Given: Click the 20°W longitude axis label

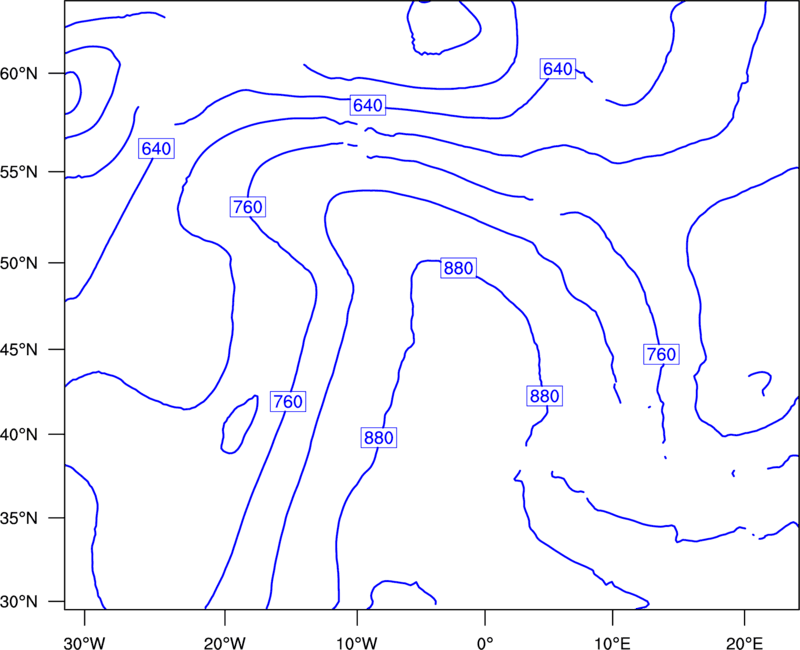Looking at the screenshot, I should (225, 643).
